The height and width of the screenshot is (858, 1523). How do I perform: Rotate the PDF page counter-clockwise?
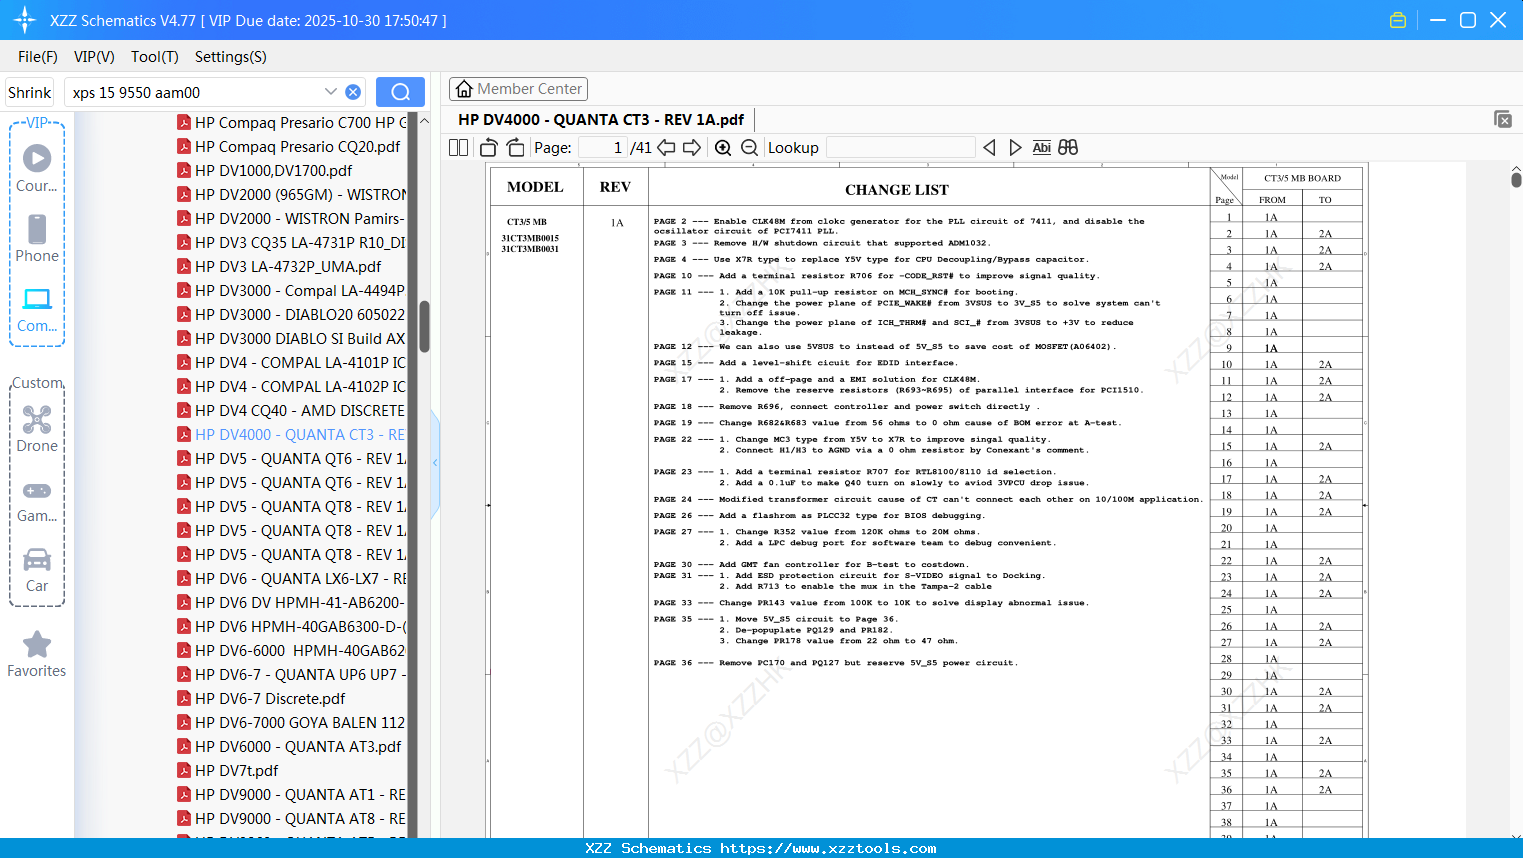point(489,147)
